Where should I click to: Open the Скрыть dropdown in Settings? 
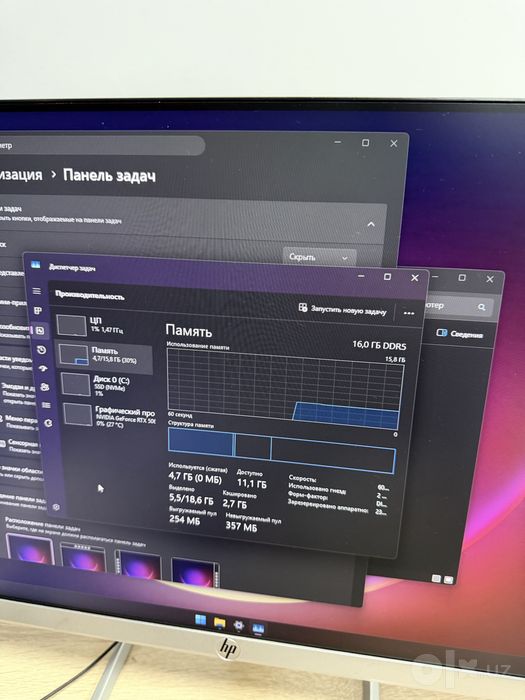[x=319, y=258]
